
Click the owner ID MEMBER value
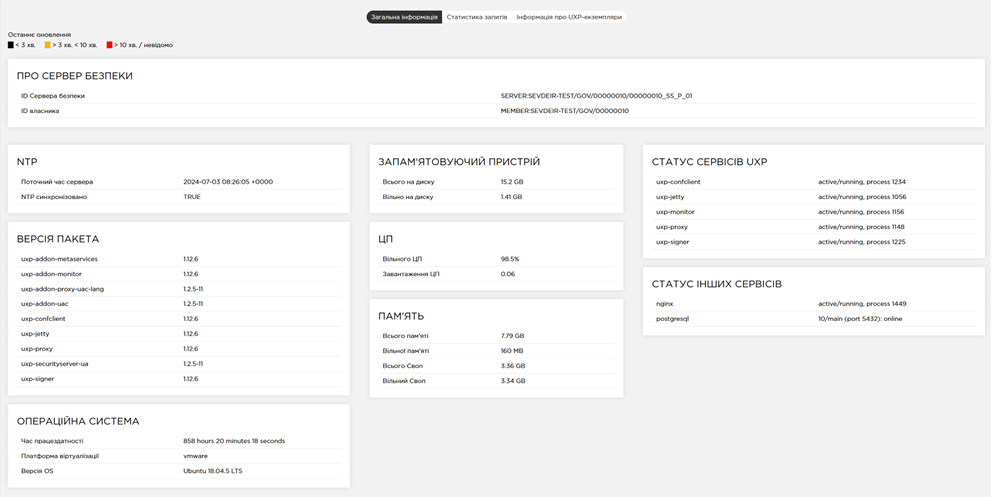point(564,111)
